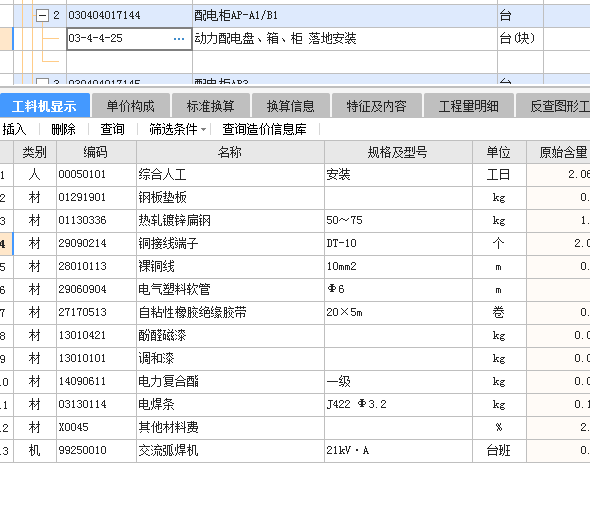Open the 工程量明细 tab
This screenshot has width=590, height=507.
click(468, 106)
